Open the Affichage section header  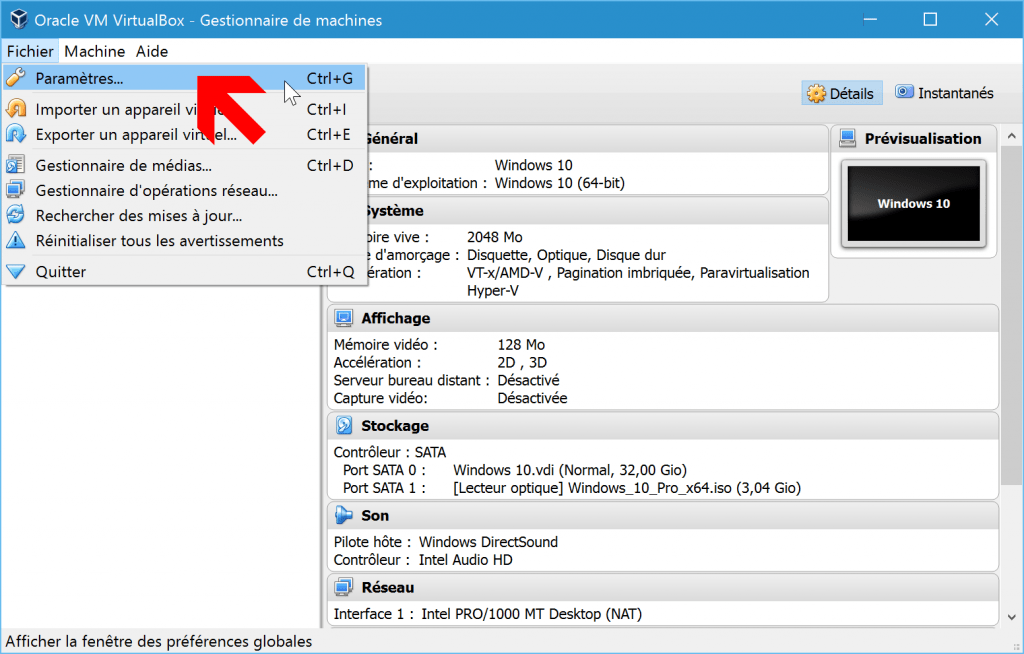663,318
